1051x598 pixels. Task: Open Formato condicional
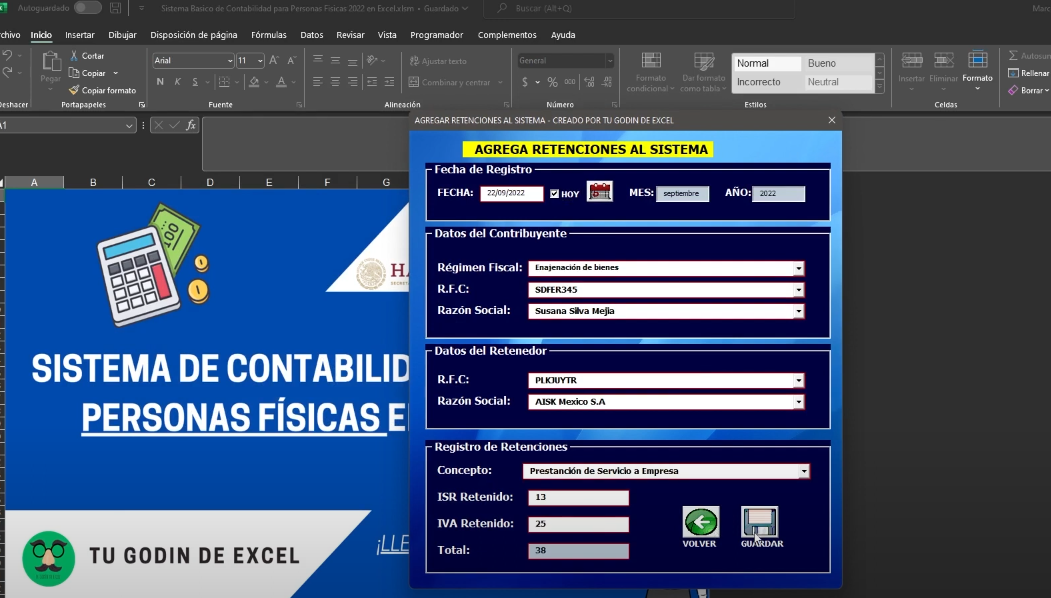point(651,72)
